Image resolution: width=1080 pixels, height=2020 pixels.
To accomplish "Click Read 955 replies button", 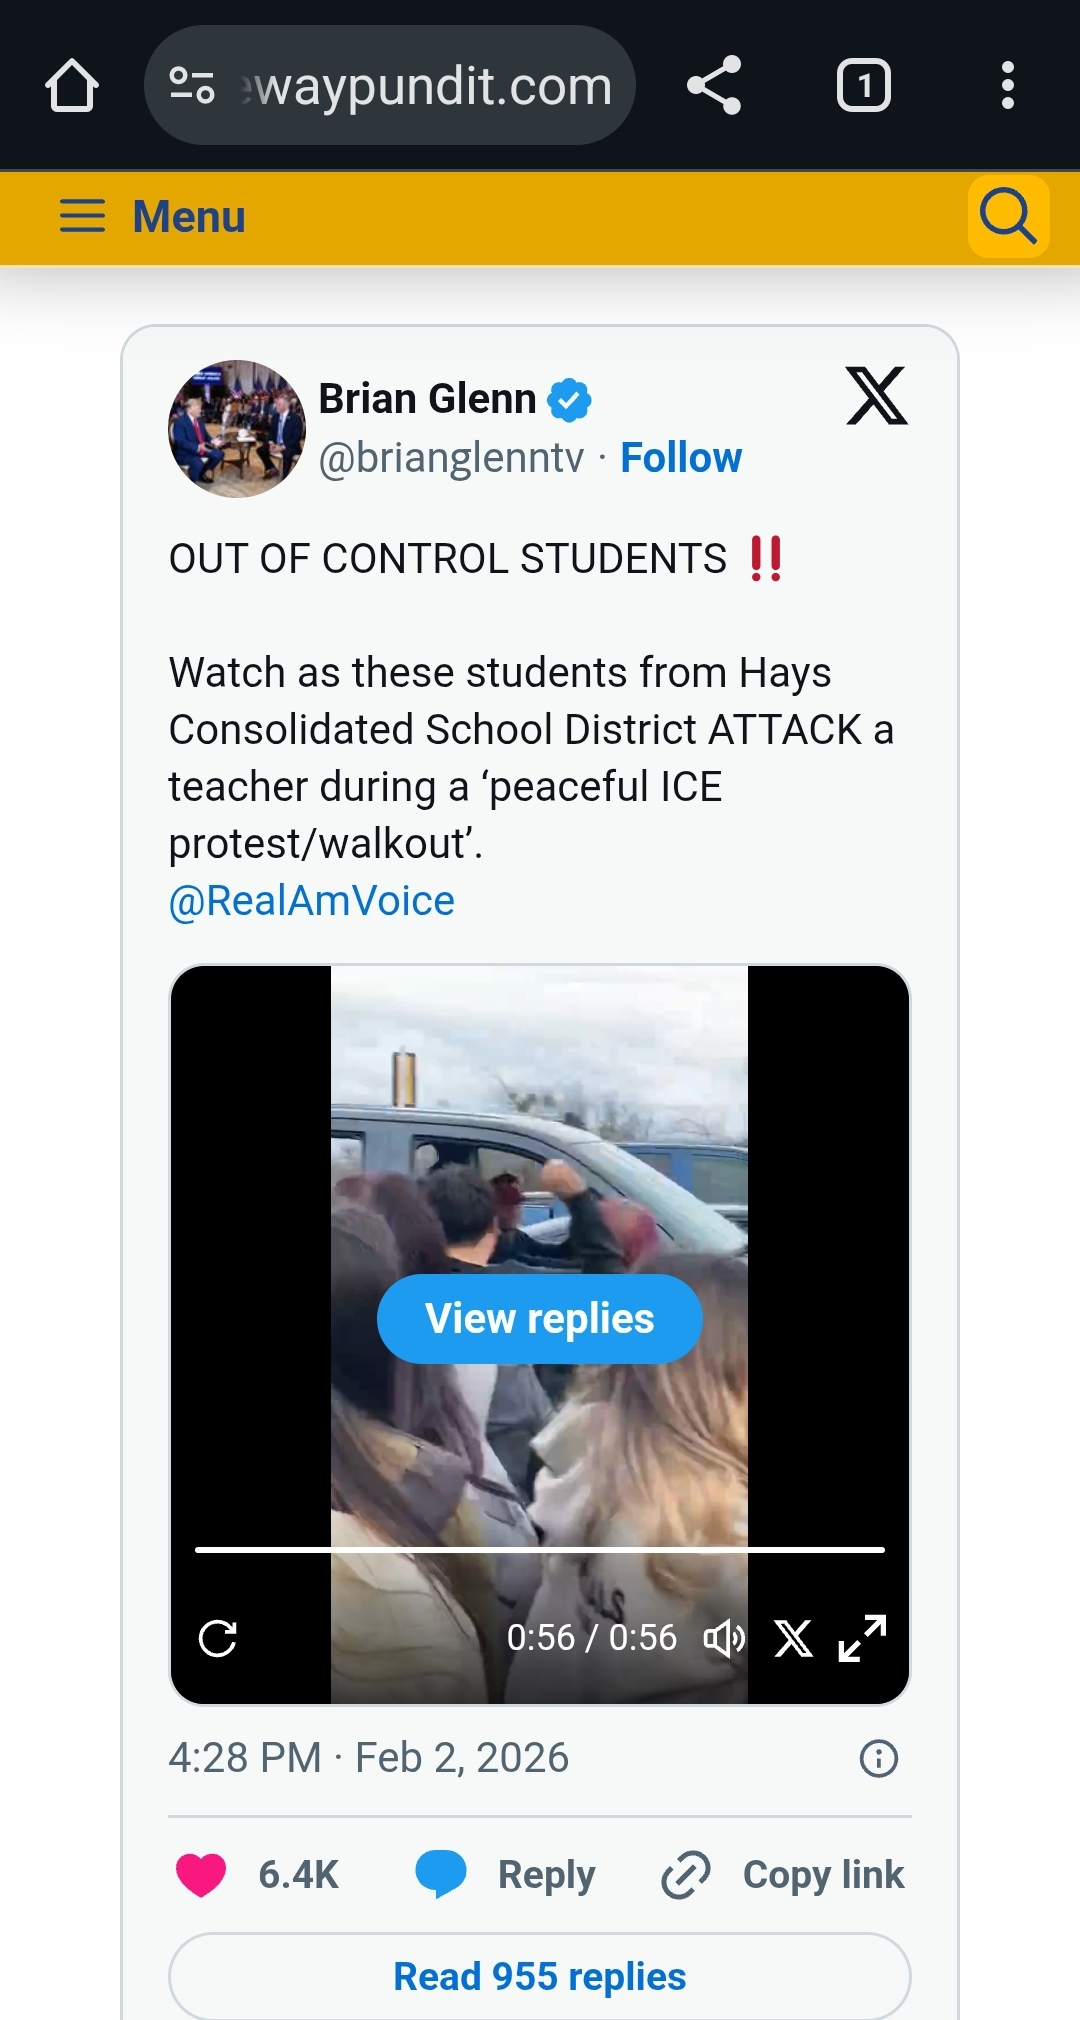I will (540, 1976).
